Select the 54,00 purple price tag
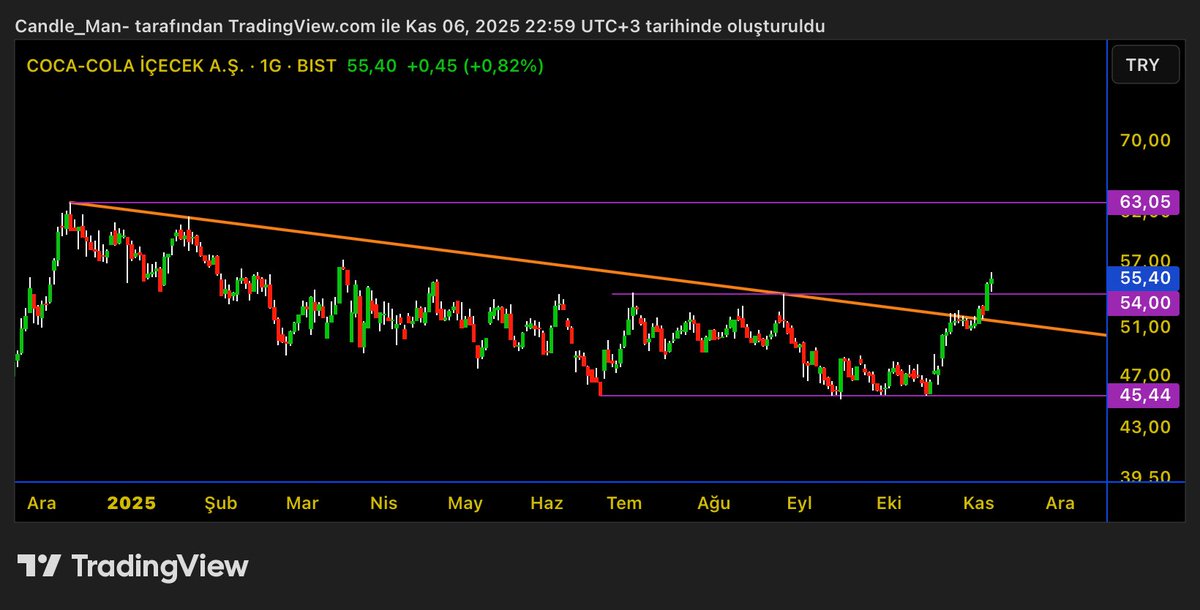This screenshot has width=1200, height=610. tap(1142, 303)
